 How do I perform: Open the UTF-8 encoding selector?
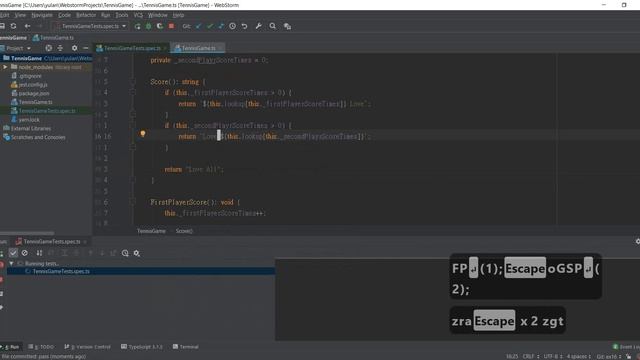point(553,357)
